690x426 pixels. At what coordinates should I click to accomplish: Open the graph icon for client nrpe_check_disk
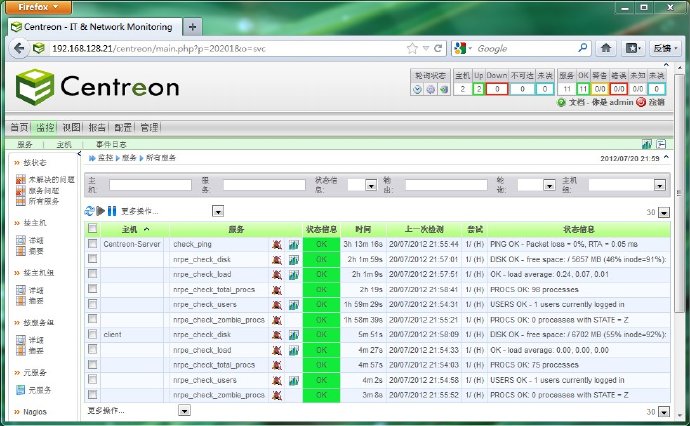pos(294,335)
